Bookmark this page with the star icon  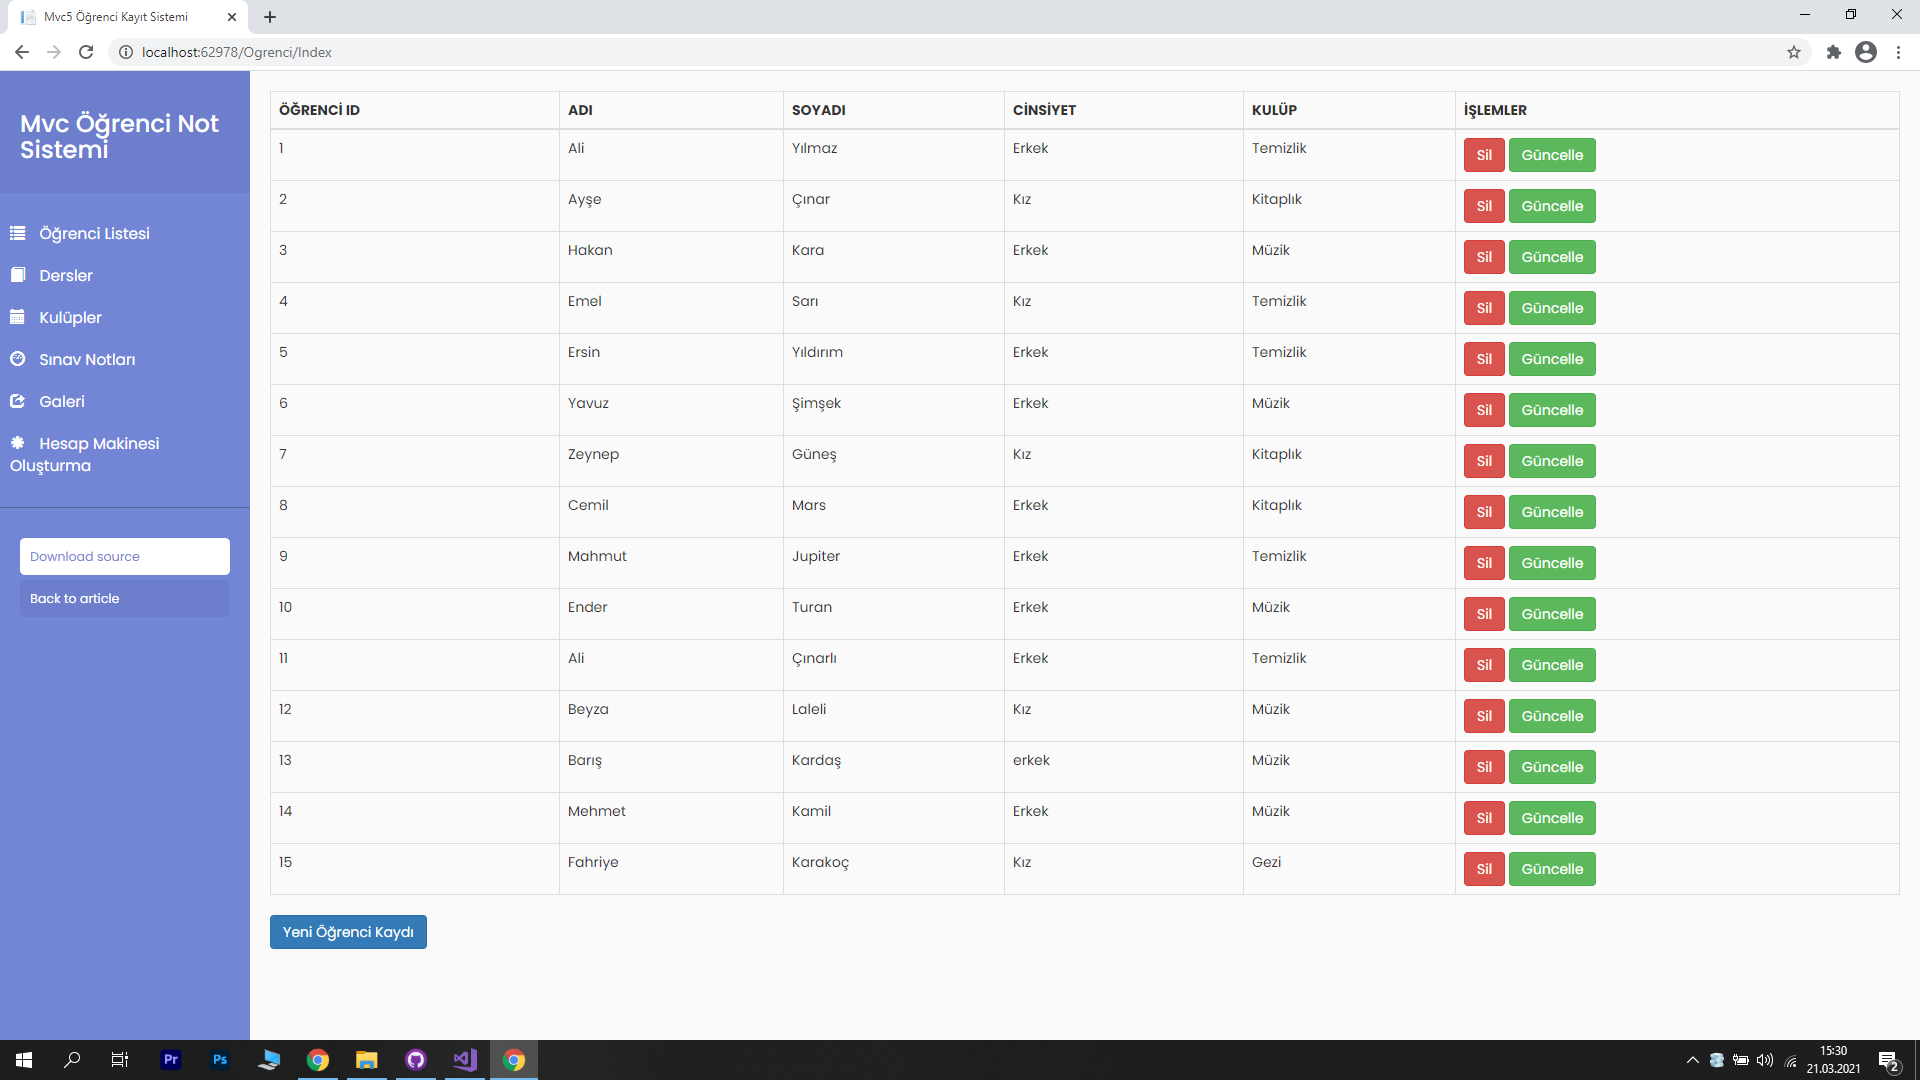tap(1794, 52)
